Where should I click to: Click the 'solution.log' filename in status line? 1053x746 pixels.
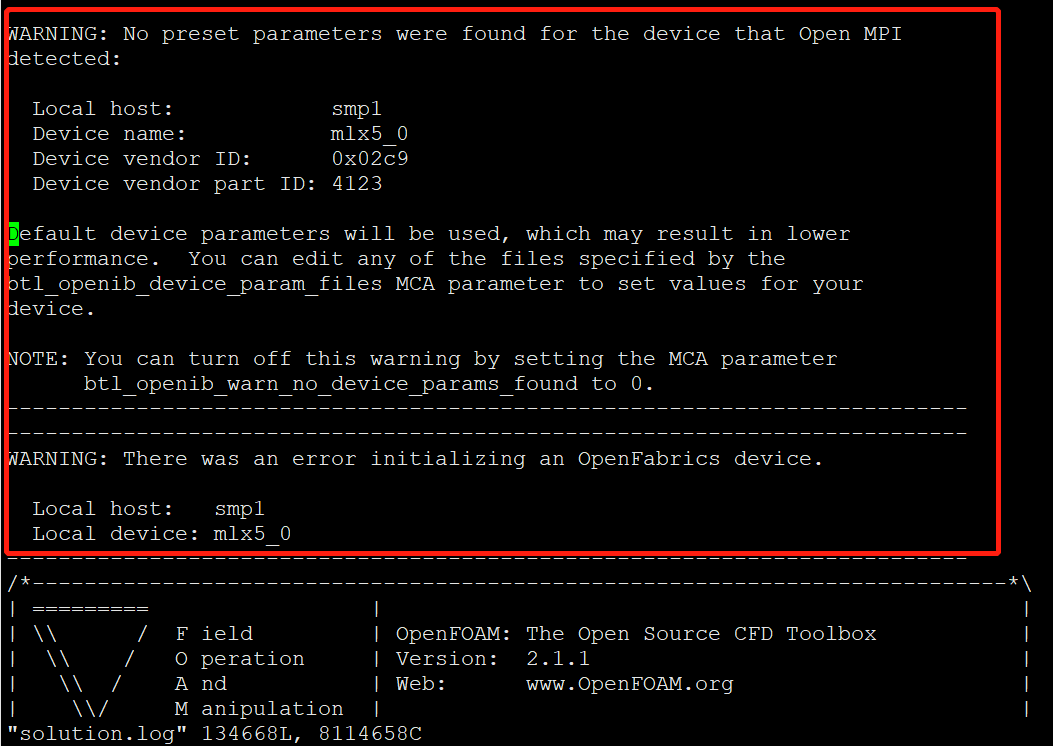(97, 733)
